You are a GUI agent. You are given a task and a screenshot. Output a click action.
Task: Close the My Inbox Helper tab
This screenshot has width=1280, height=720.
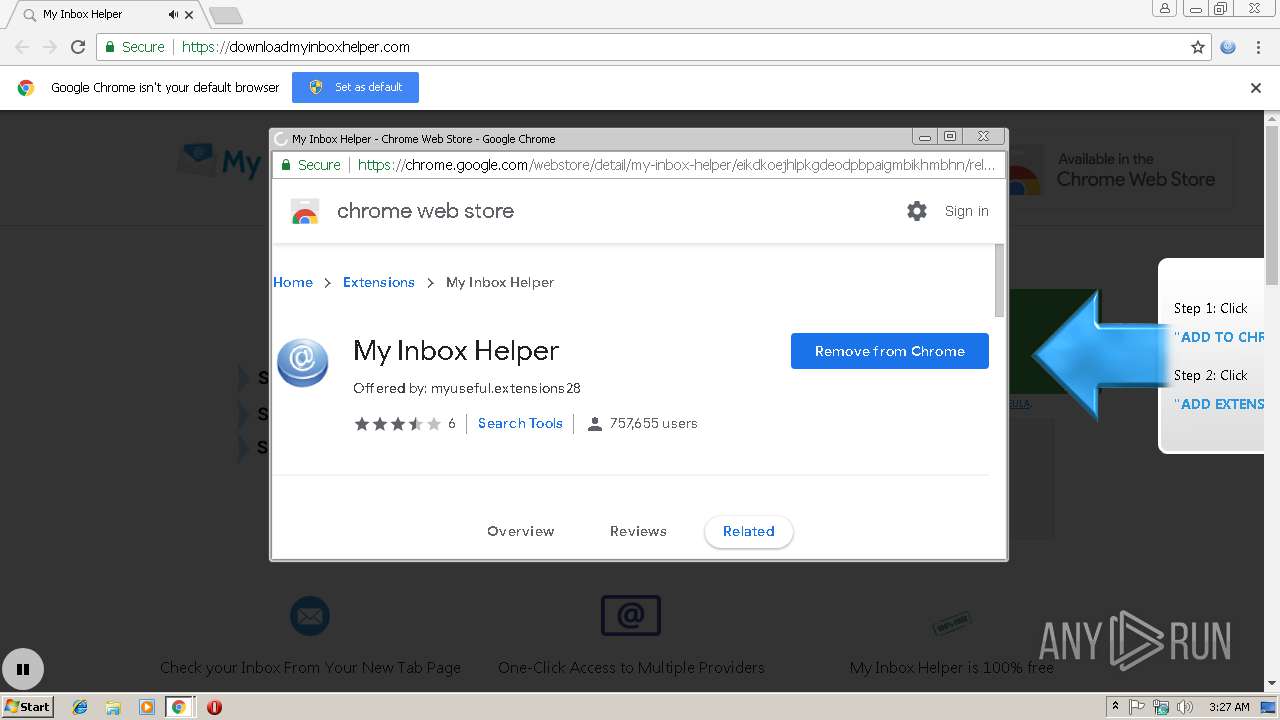click(x=189, y=15)
